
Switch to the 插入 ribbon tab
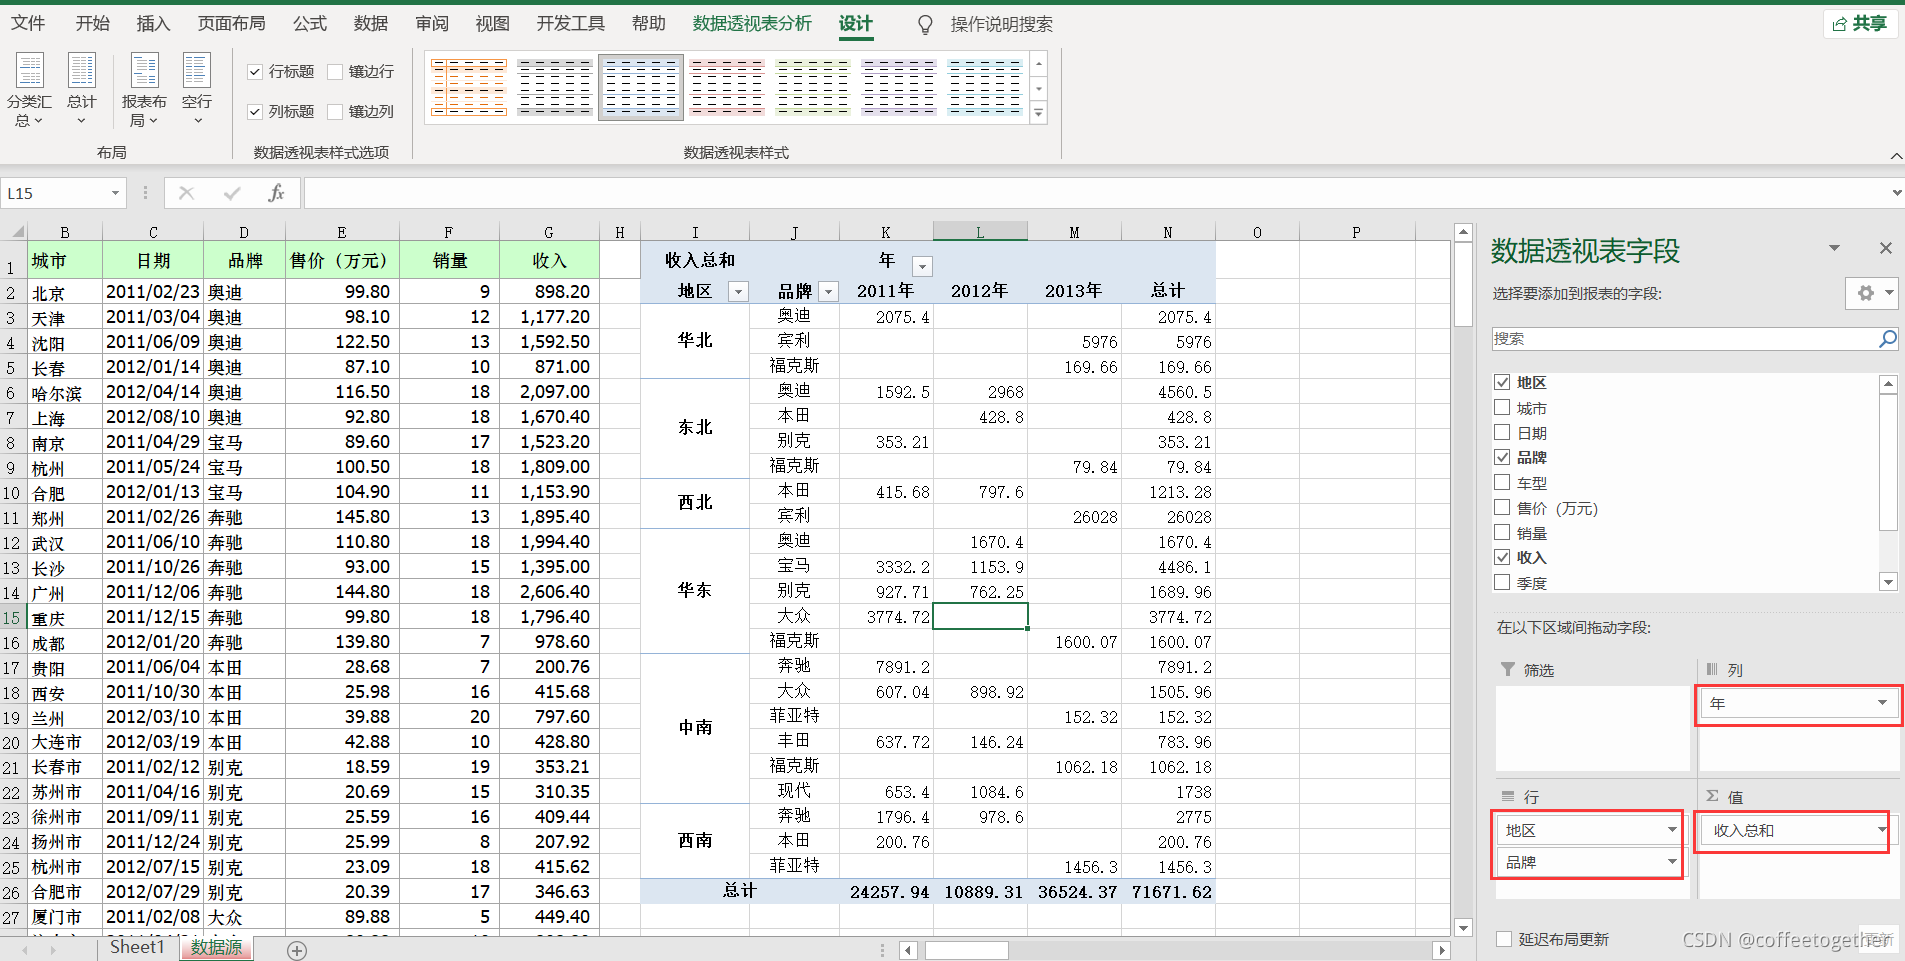click(x=153, y=23)
